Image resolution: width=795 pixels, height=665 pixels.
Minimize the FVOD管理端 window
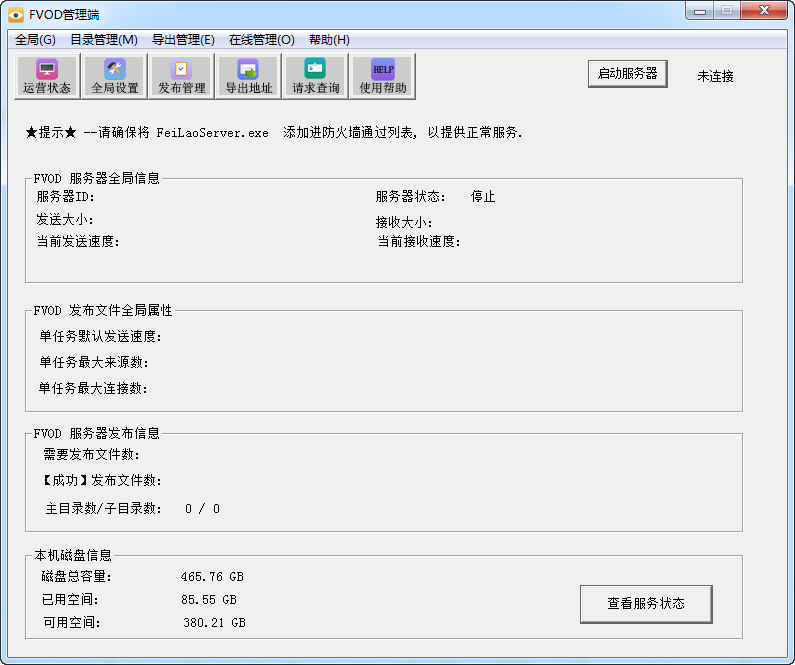click(700, 11)
